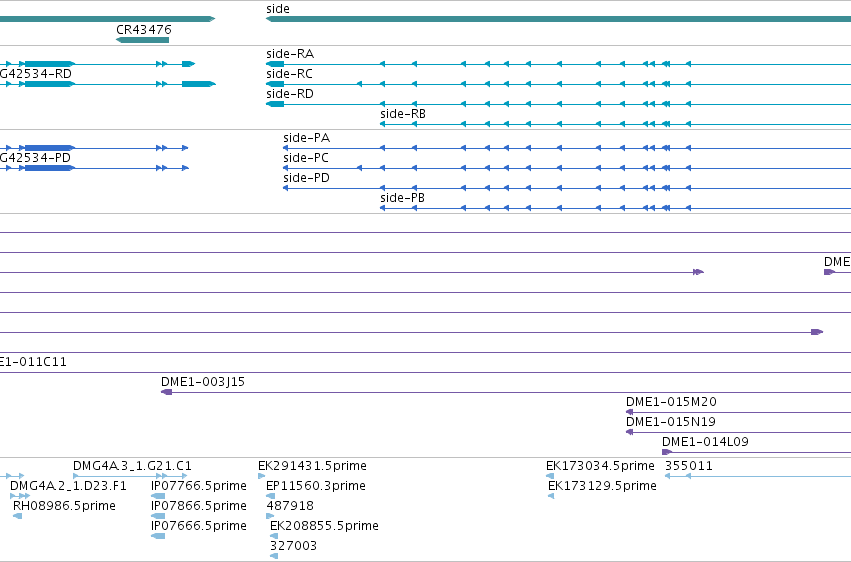Click the RH08986.5prime feature glyph

click(17, 516)
